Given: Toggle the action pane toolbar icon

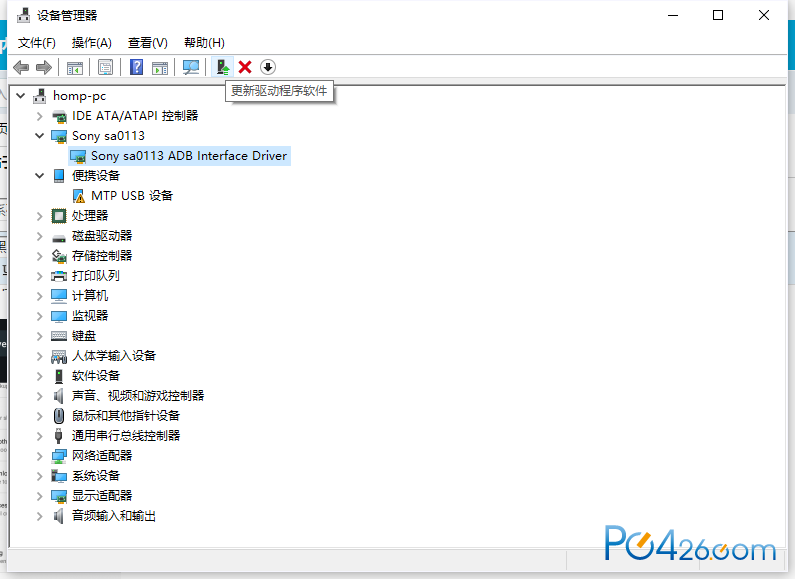Looking at the screenshot, I should (x=160, y=67).
